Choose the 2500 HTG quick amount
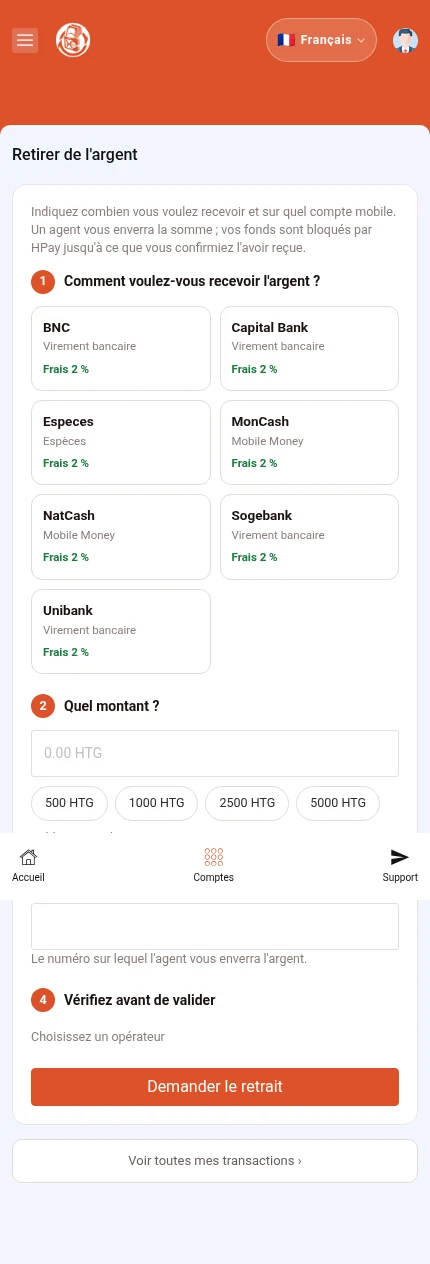This screenshot has height=1264, width=430. pos(247,803)
